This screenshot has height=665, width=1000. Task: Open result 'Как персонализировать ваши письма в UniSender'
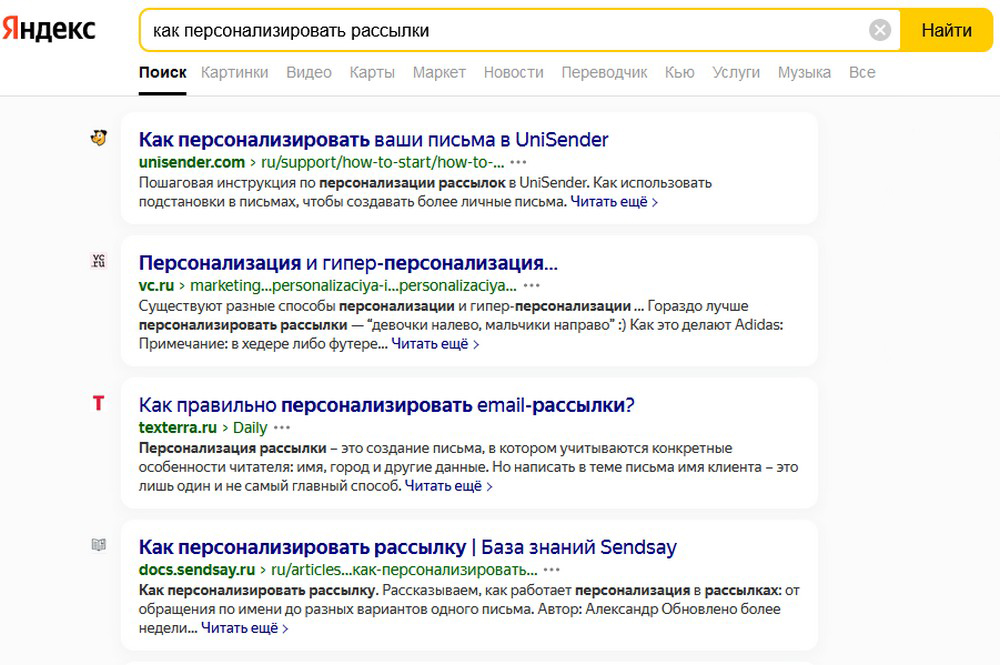coord(373,140)
